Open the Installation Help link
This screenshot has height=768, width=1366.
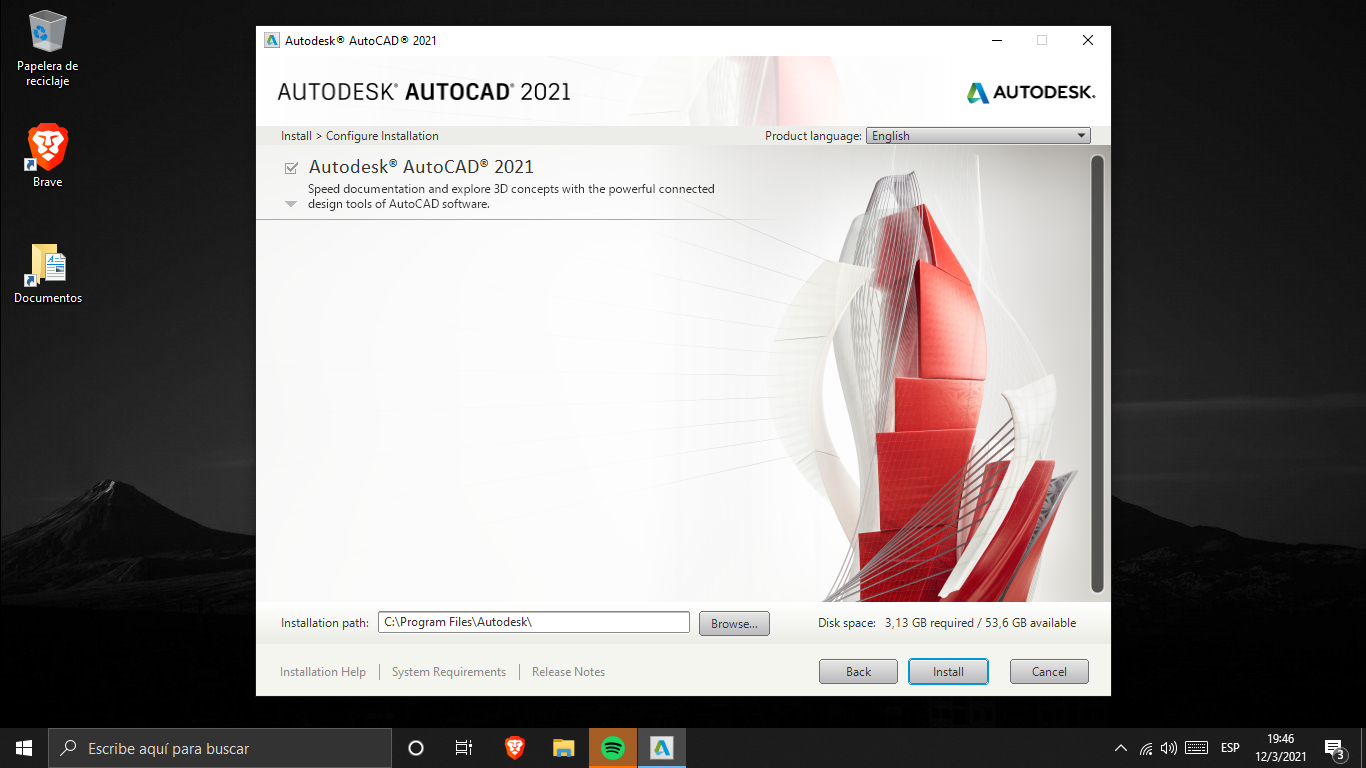(x=323, y=672)
